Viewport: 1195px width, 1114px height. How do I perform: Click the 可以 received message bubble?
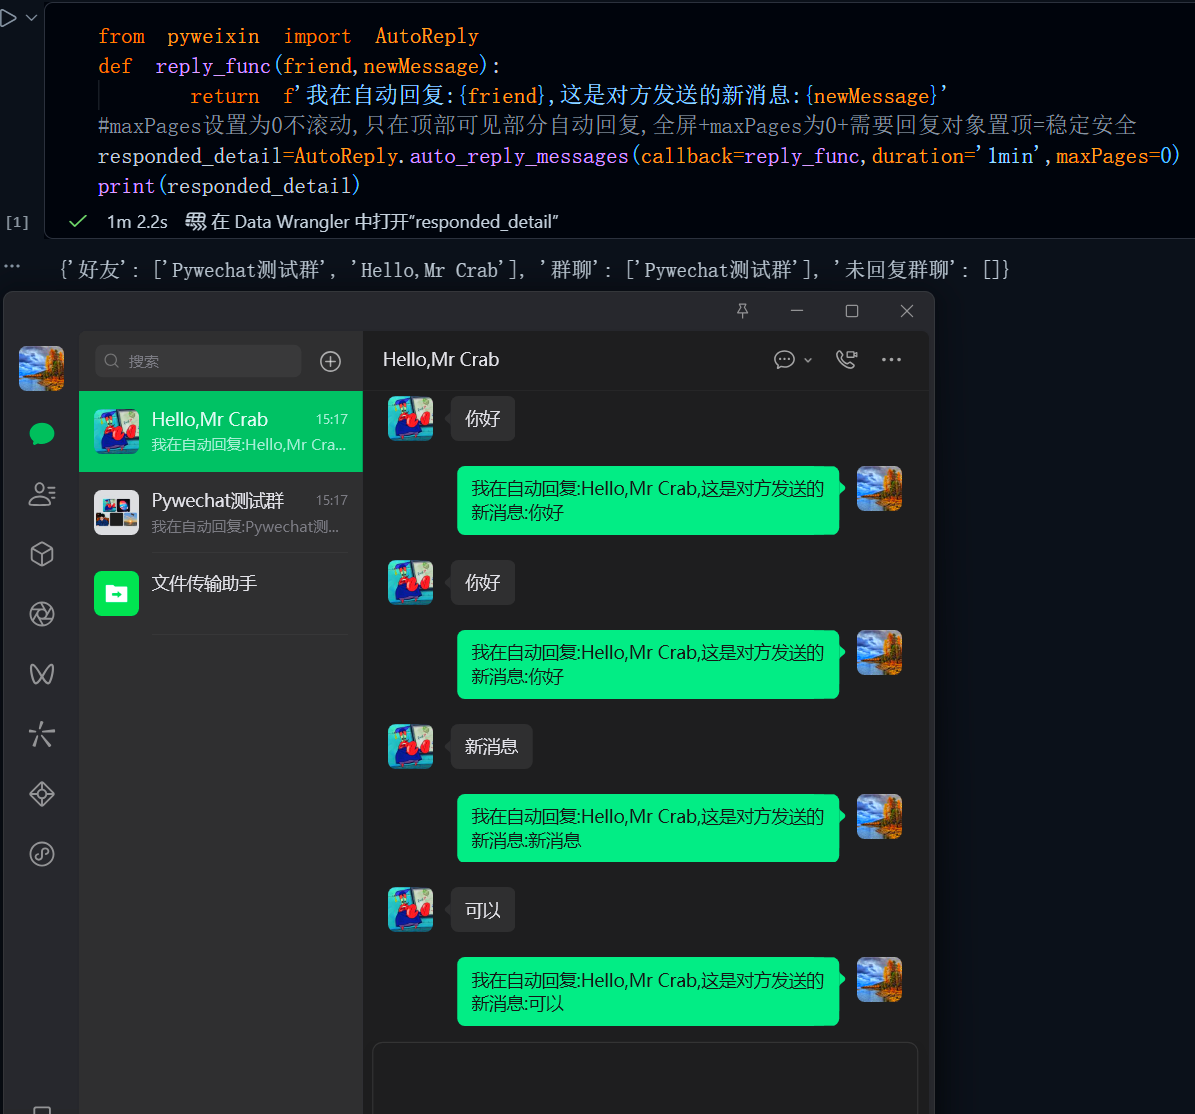tap(482, 910)
